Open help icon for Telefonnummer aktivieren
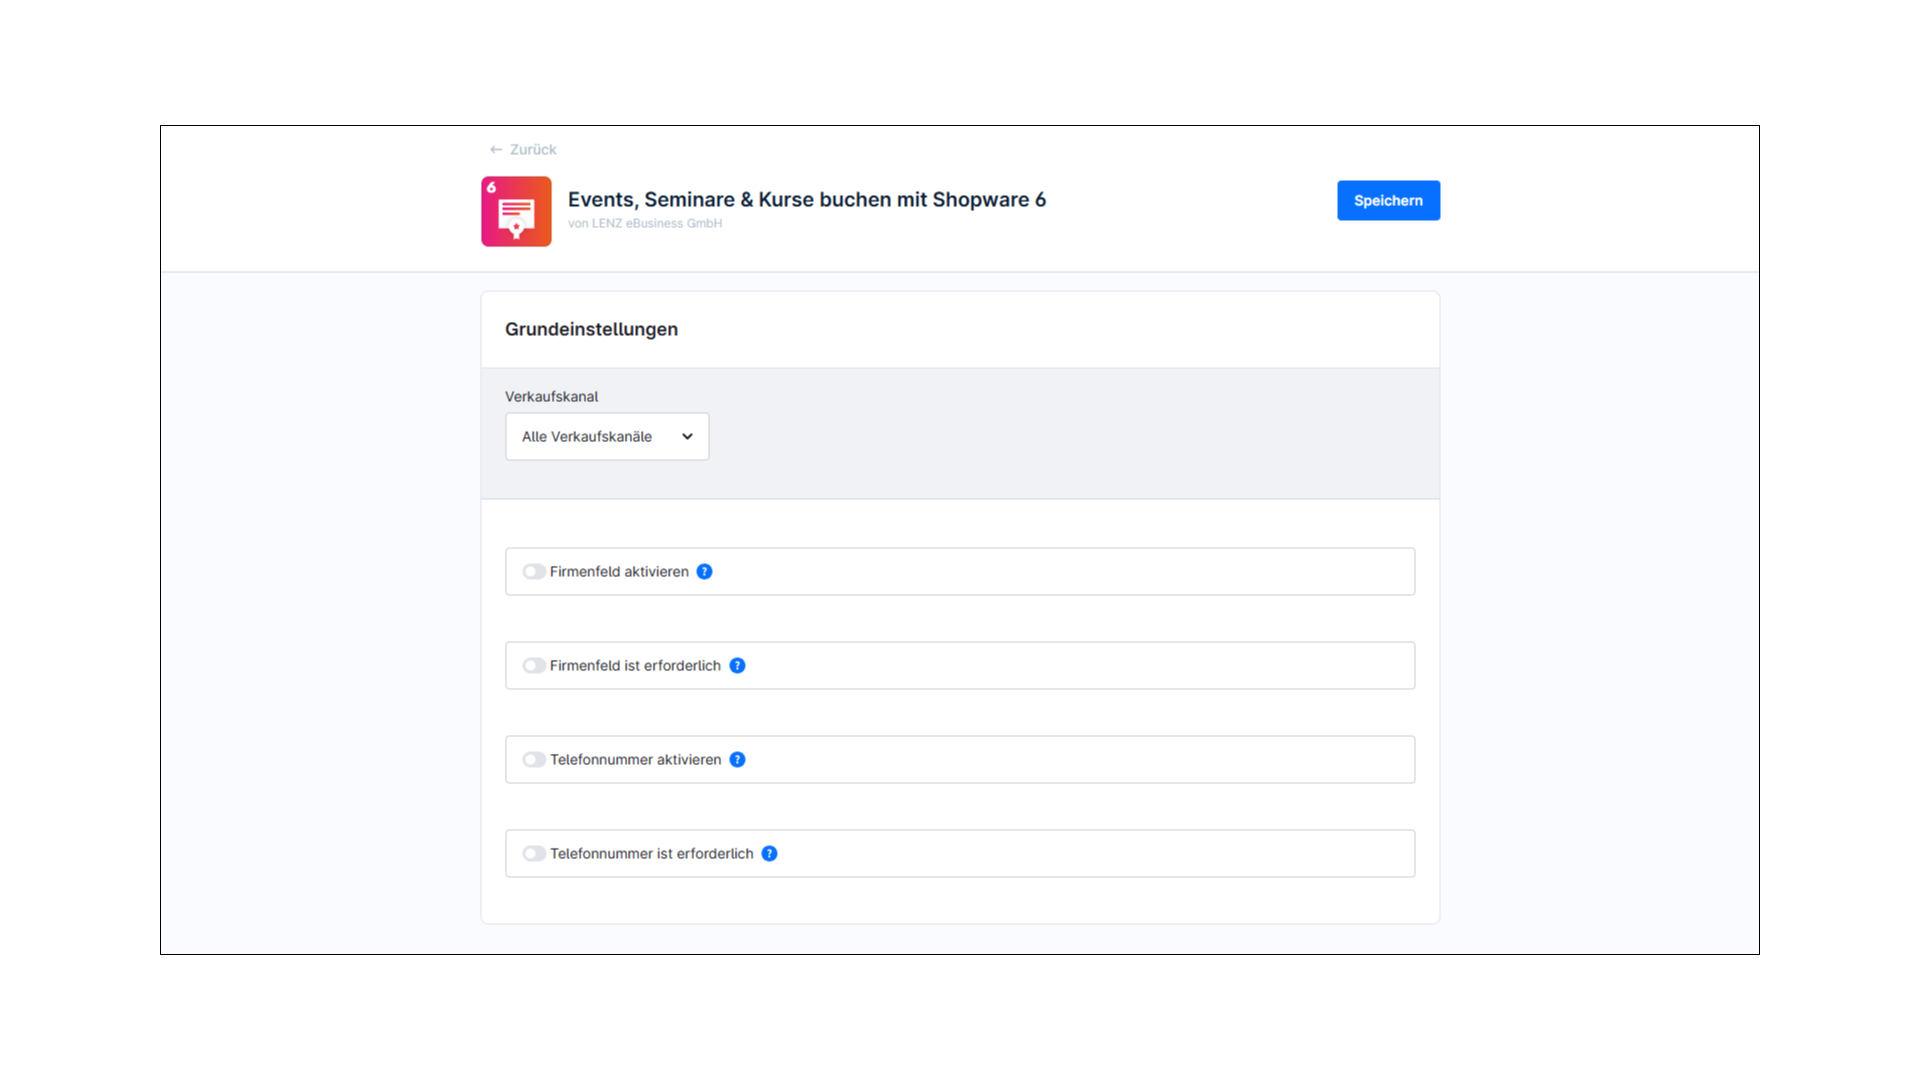 [x=737, y=760]
